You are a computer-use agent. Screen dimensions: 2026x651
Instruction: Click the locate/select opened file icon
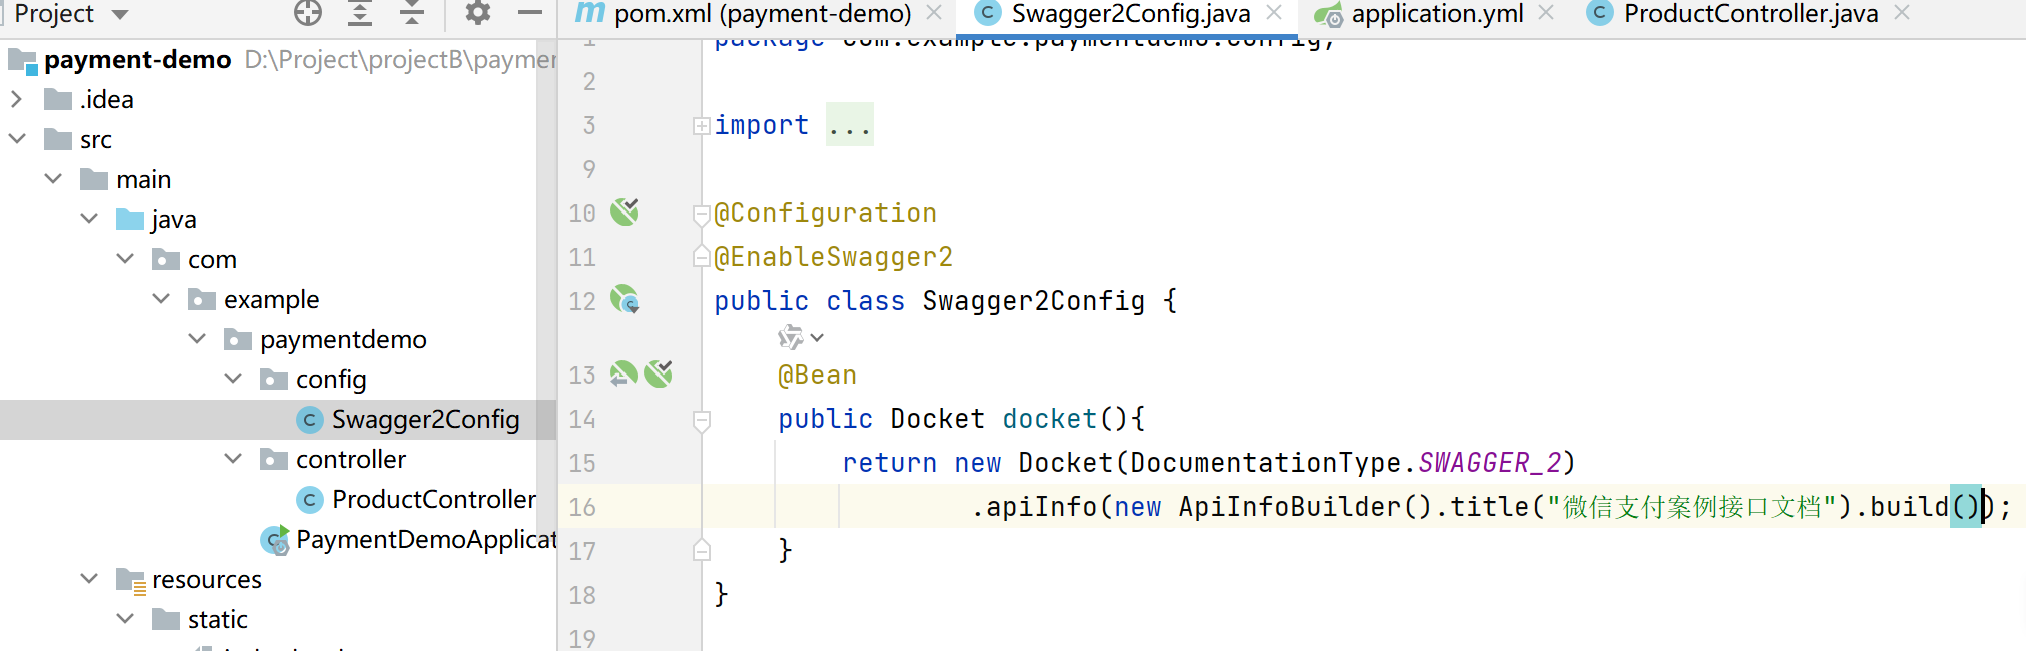coord(308,13)
